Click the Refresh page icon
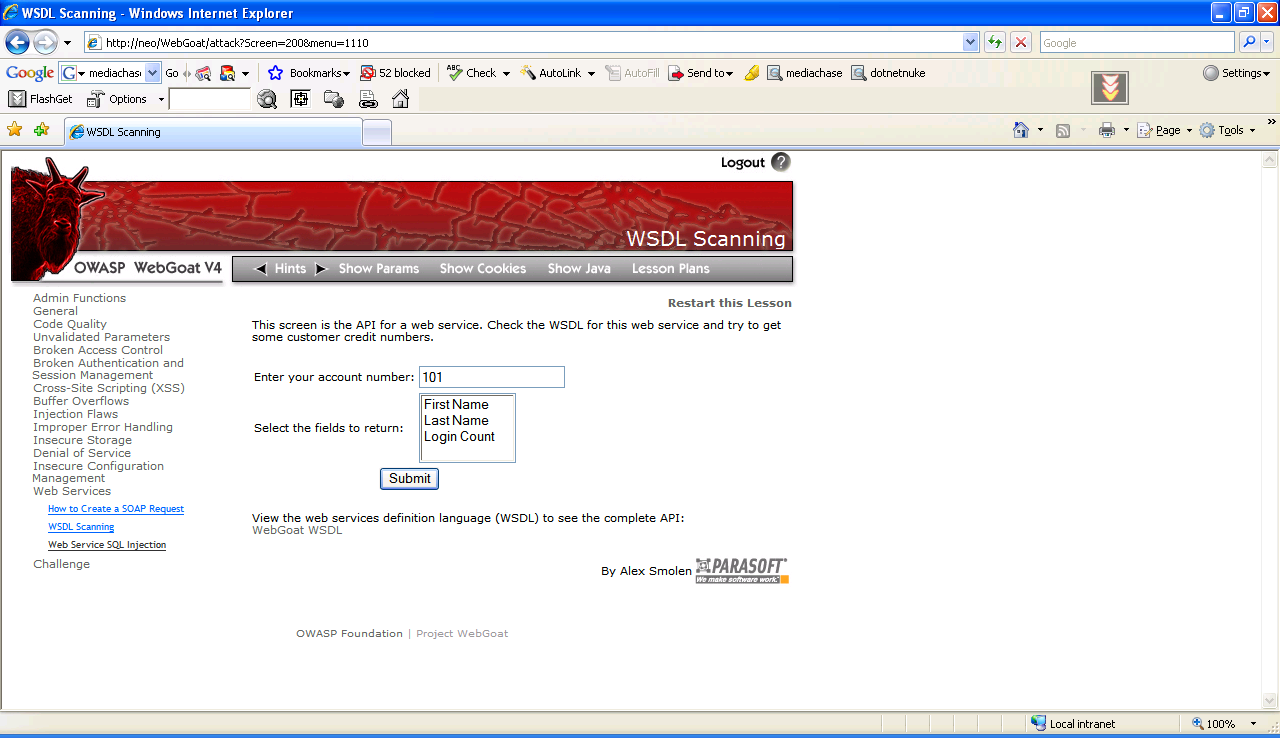 click(x=995, y=42)
